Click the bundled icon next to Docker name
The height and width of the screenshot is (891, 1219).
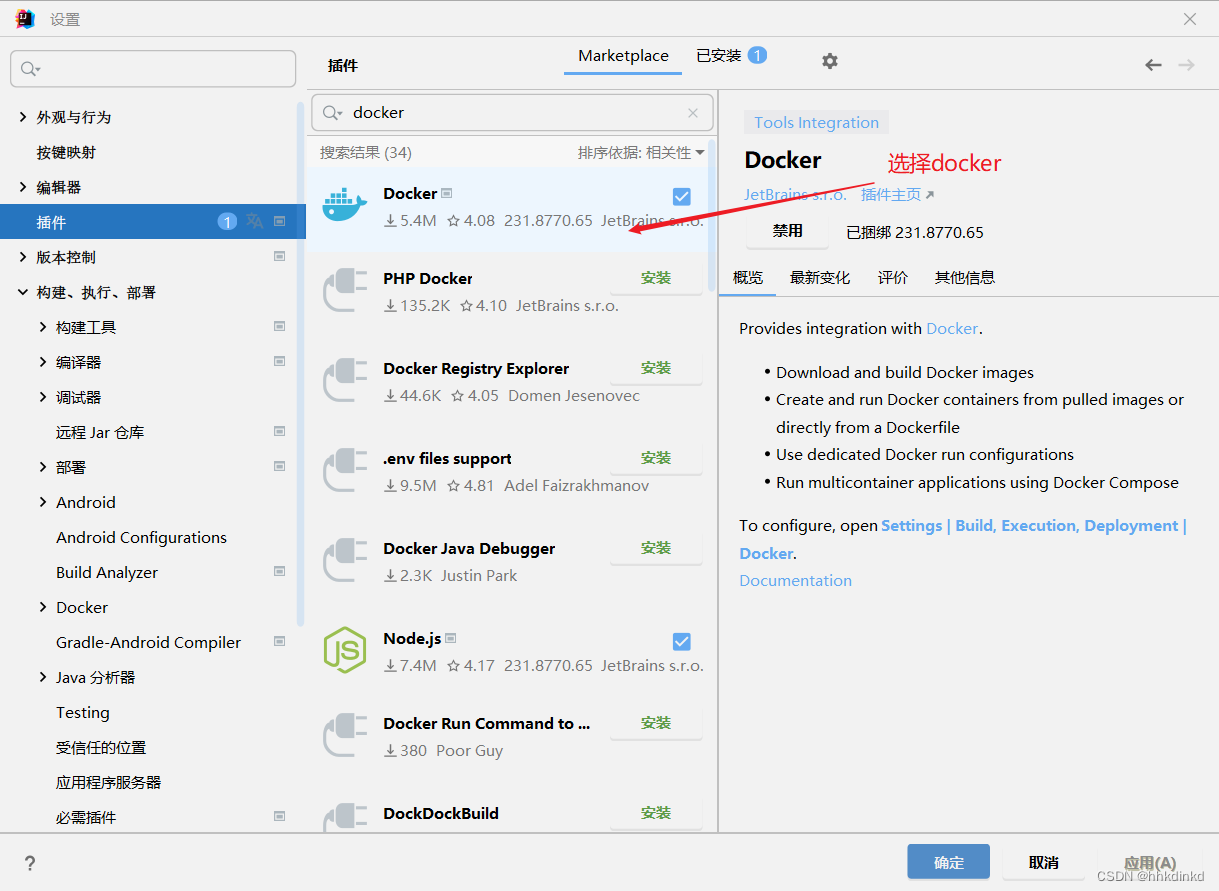point(447,193)
